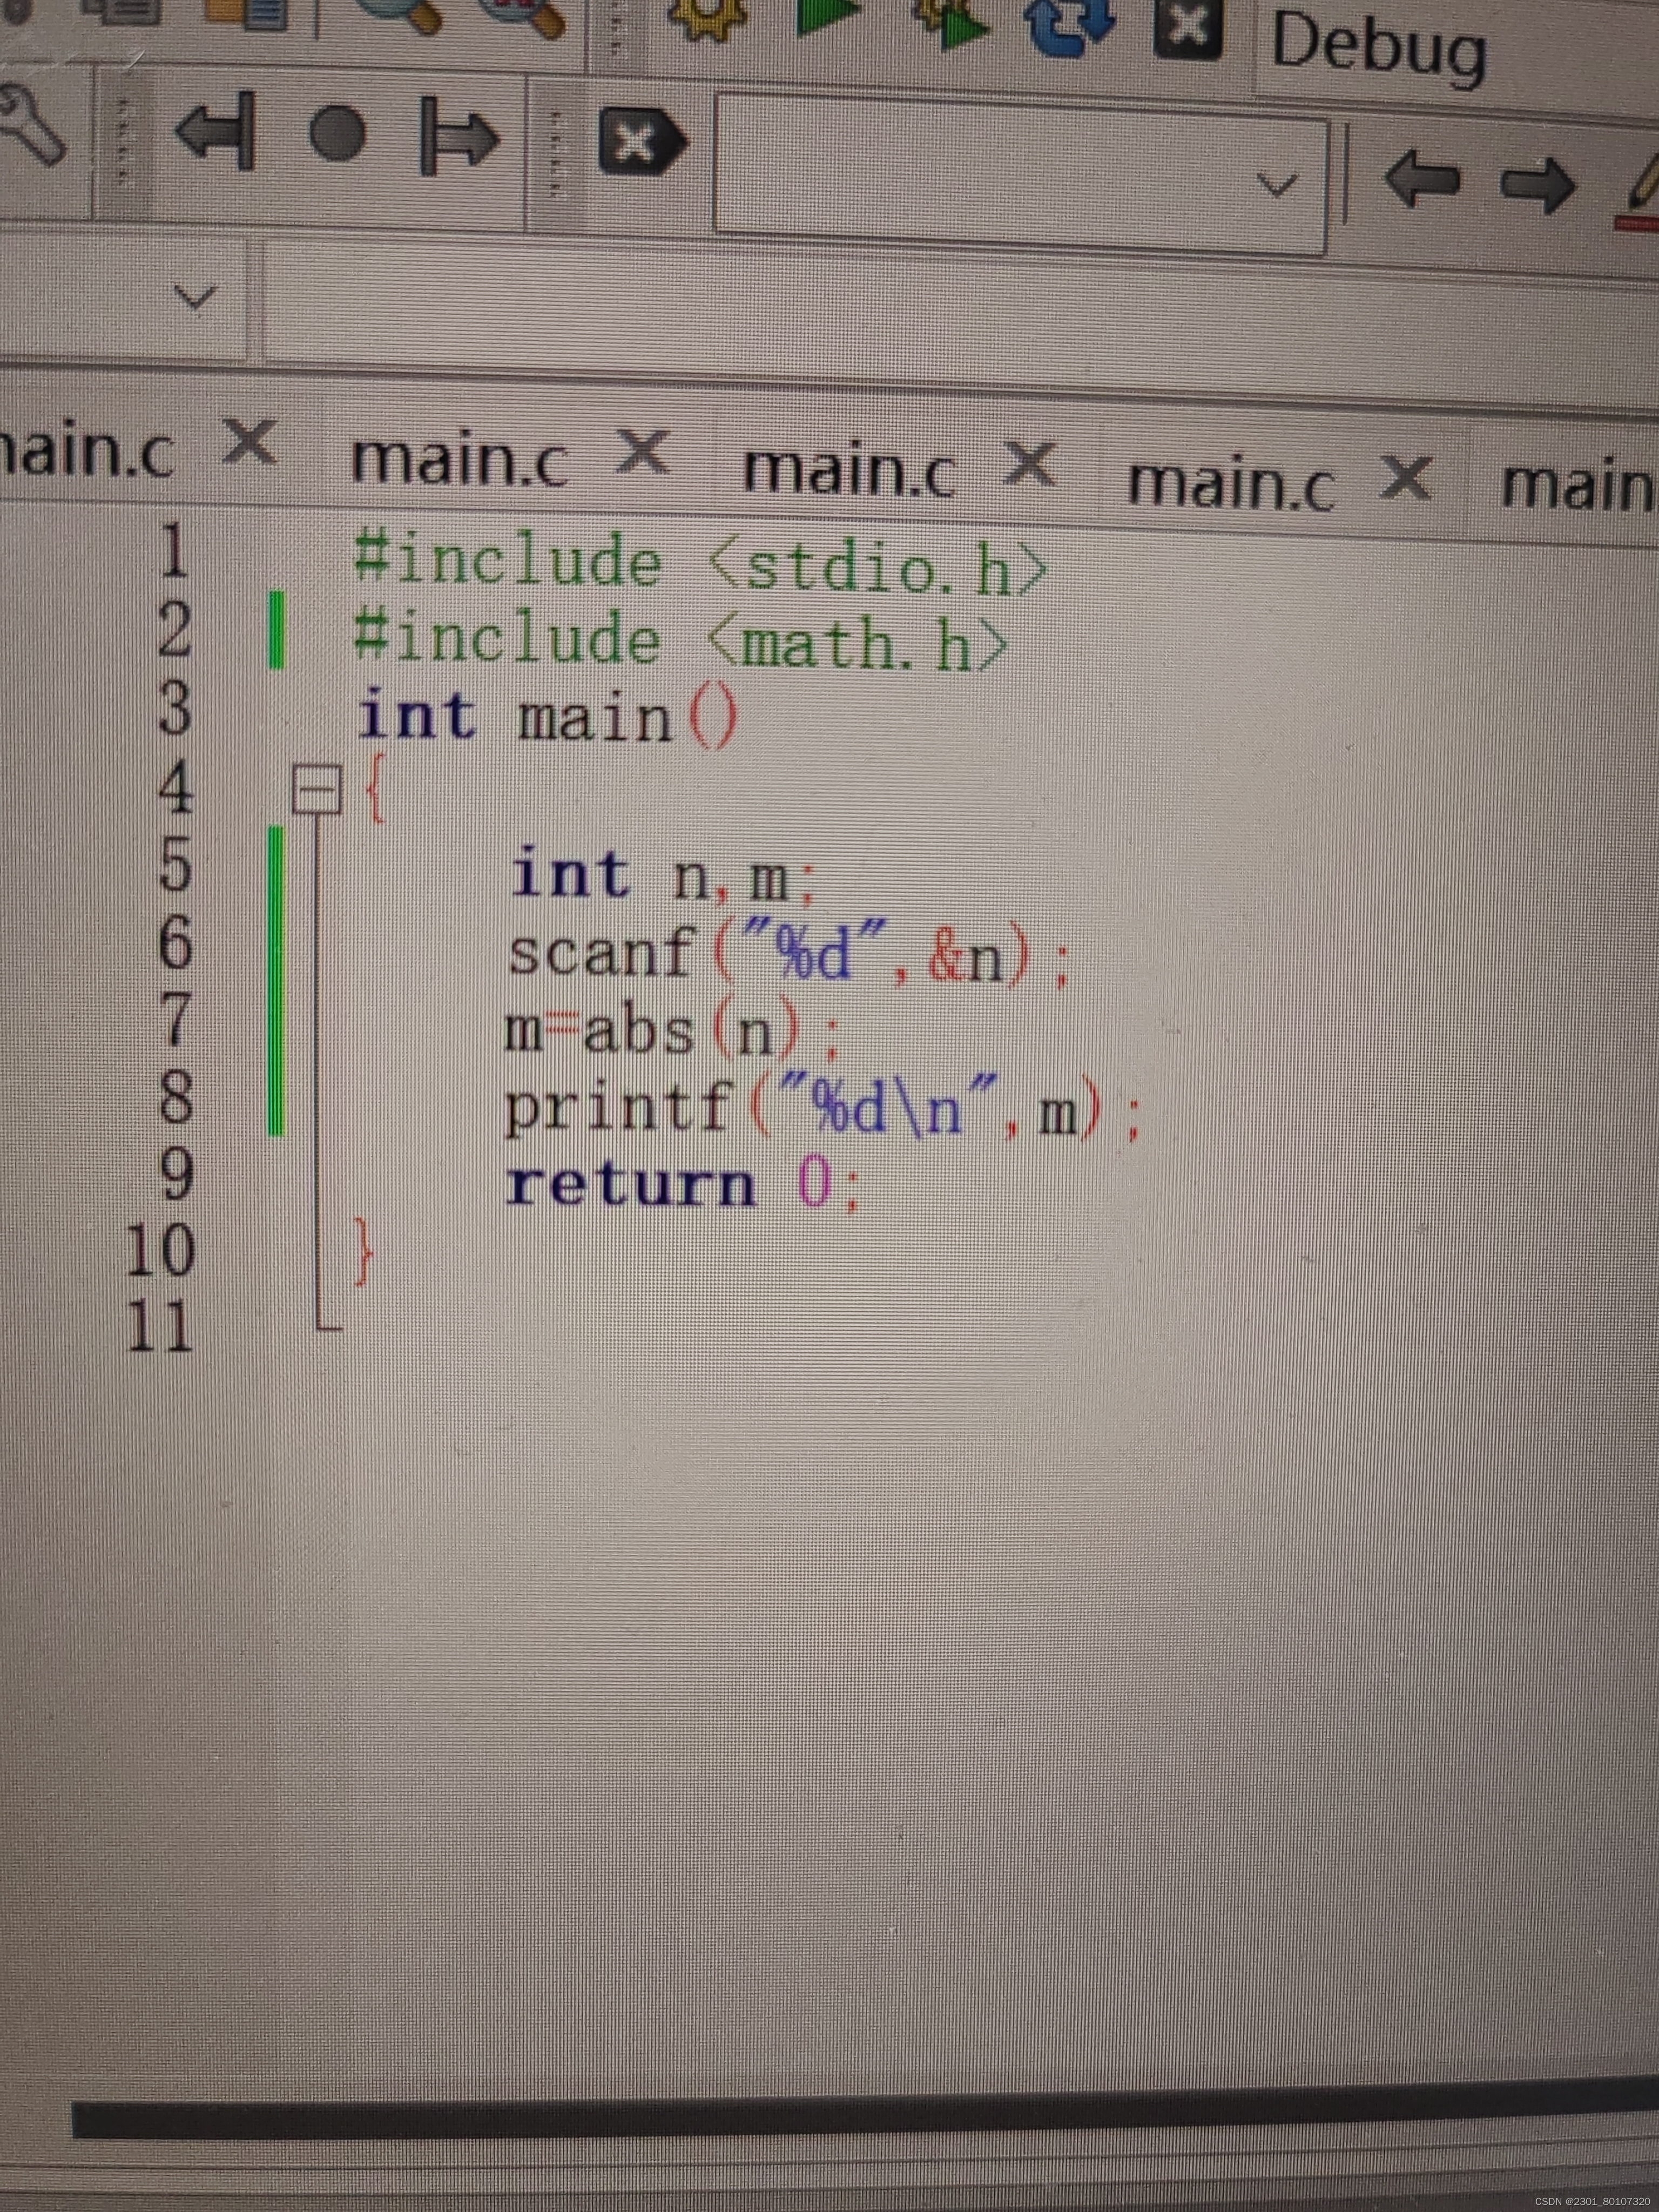Click the previous result left arrow
This screenshot has width=1659, height=2212.
pos(1424,182)
